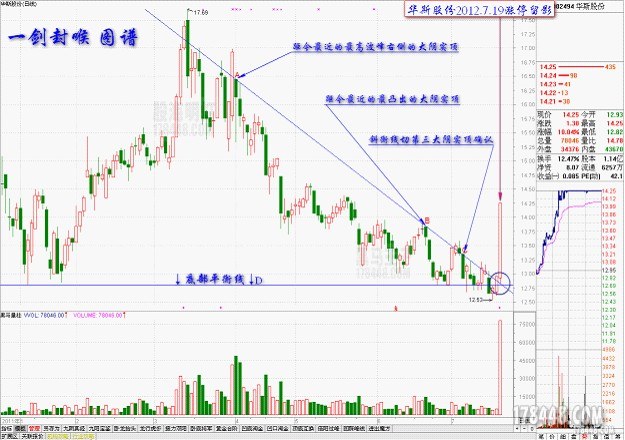Click the 外盘 34376 value

click(x=570, y=149)
